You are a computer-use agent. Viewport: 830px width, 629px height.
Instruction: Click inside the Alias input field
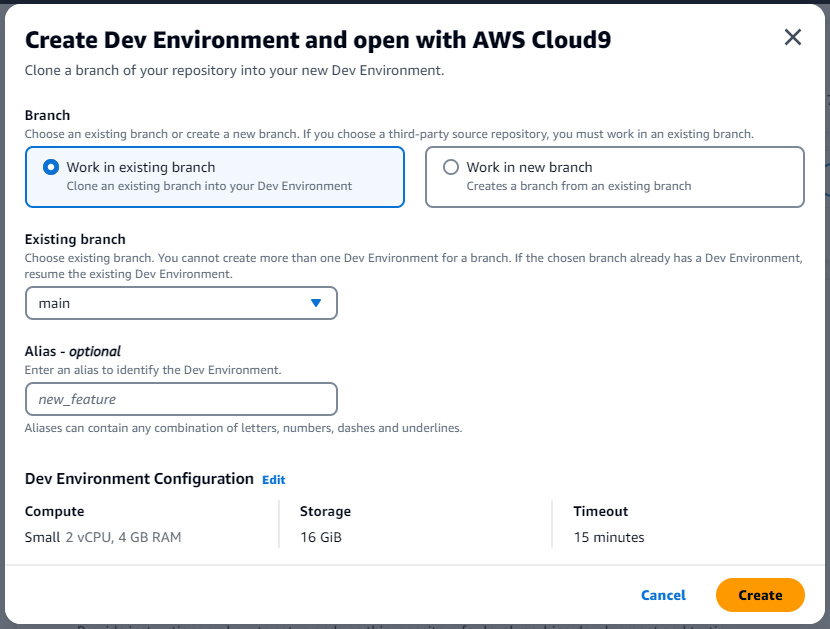(x=180, y=398)
